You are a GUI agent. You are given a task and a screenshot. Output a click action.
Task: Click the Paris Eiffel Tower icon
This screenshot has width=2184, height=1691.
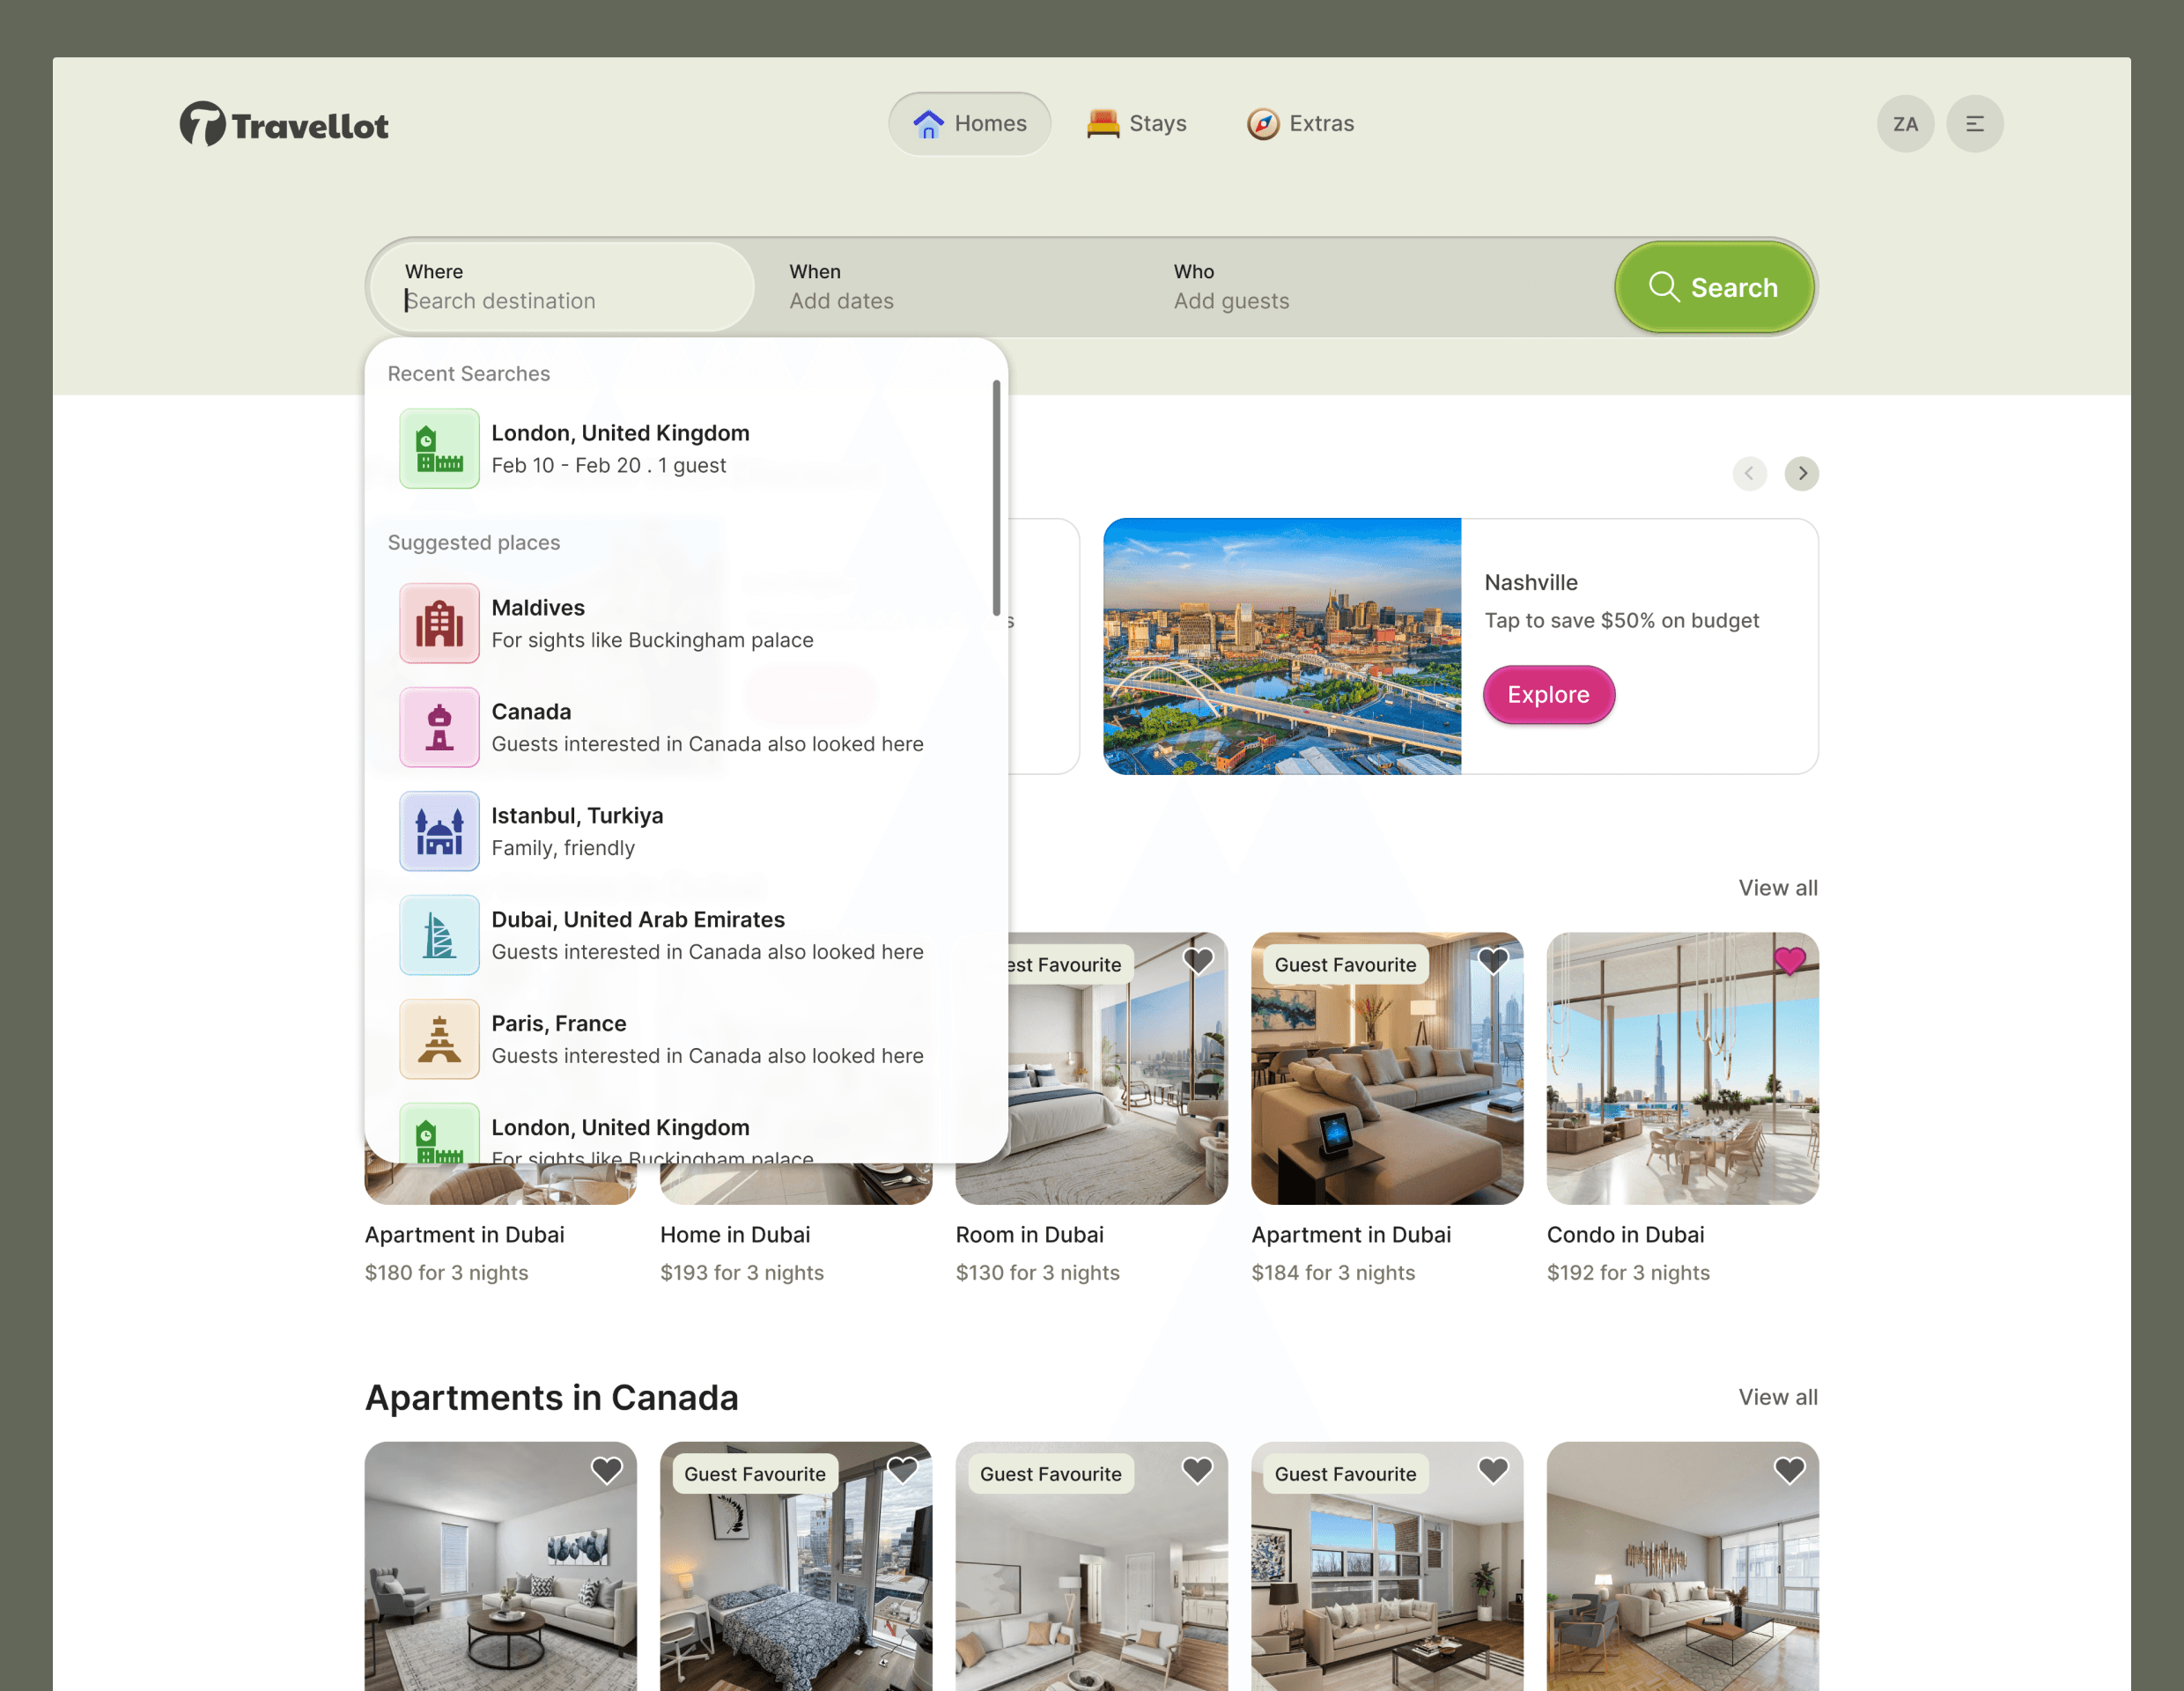(440, 1039)
